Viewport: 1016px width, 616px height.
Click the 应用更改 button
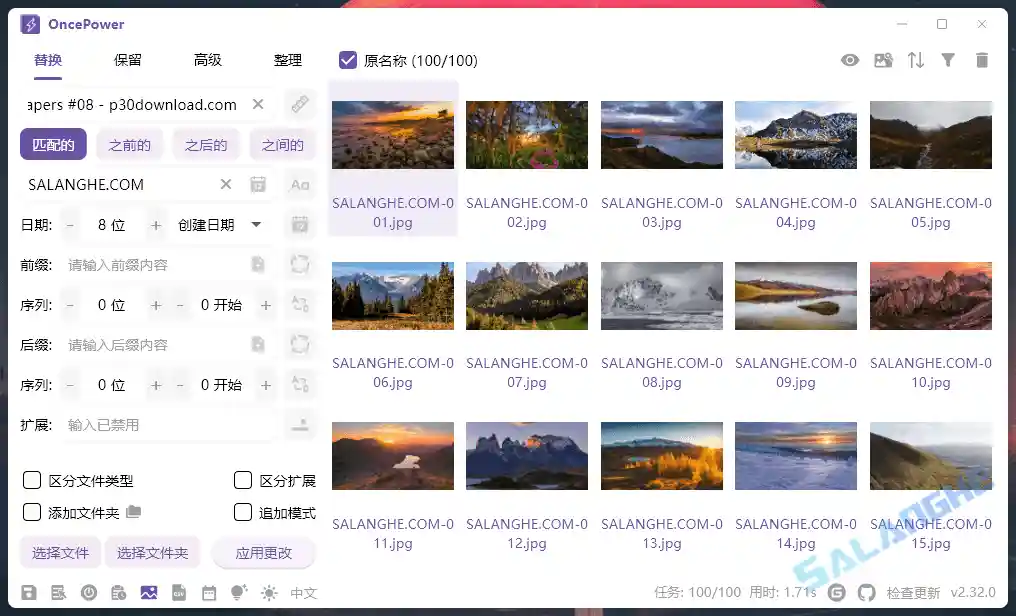tap(264, 552)
